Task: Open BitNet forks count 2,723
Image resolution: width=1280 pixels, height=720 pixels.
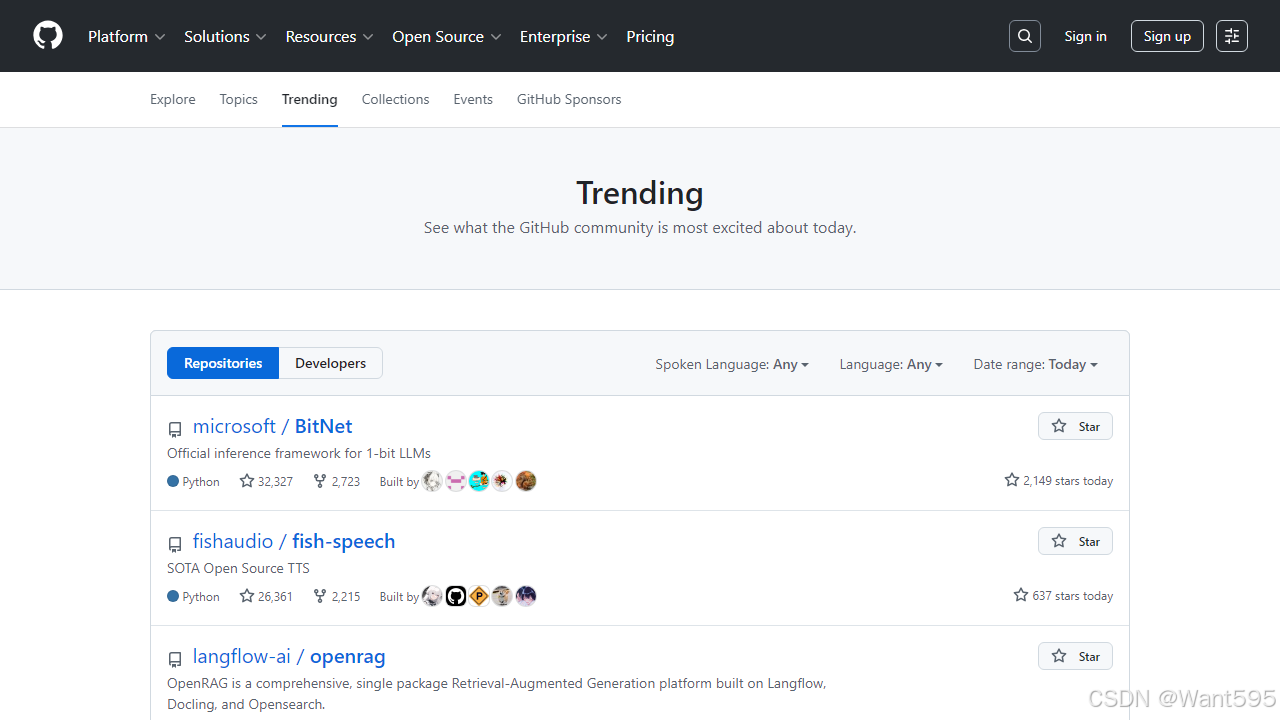Action: pyautogui.click(x=336, y=481)
